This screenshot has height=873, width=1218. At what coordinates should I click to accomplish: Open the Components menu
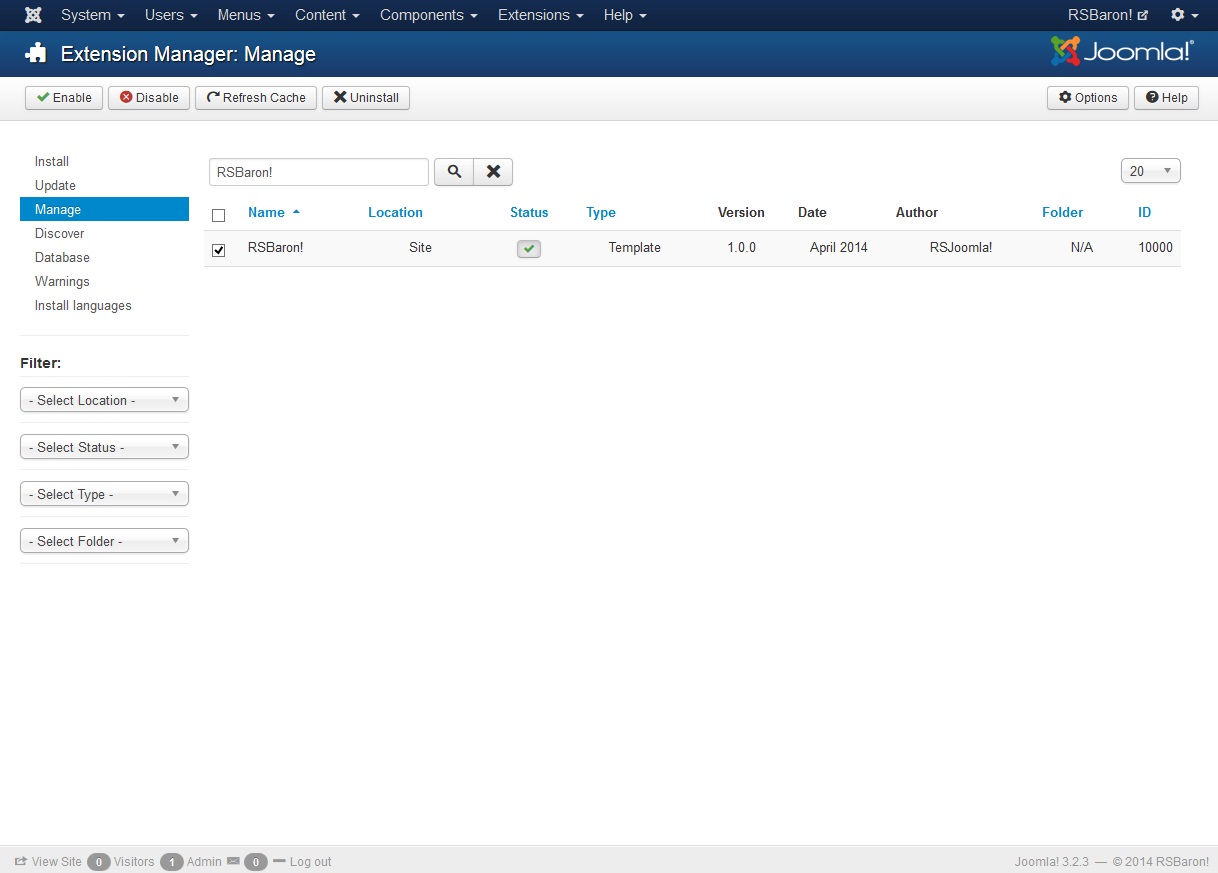click(429, 15)
